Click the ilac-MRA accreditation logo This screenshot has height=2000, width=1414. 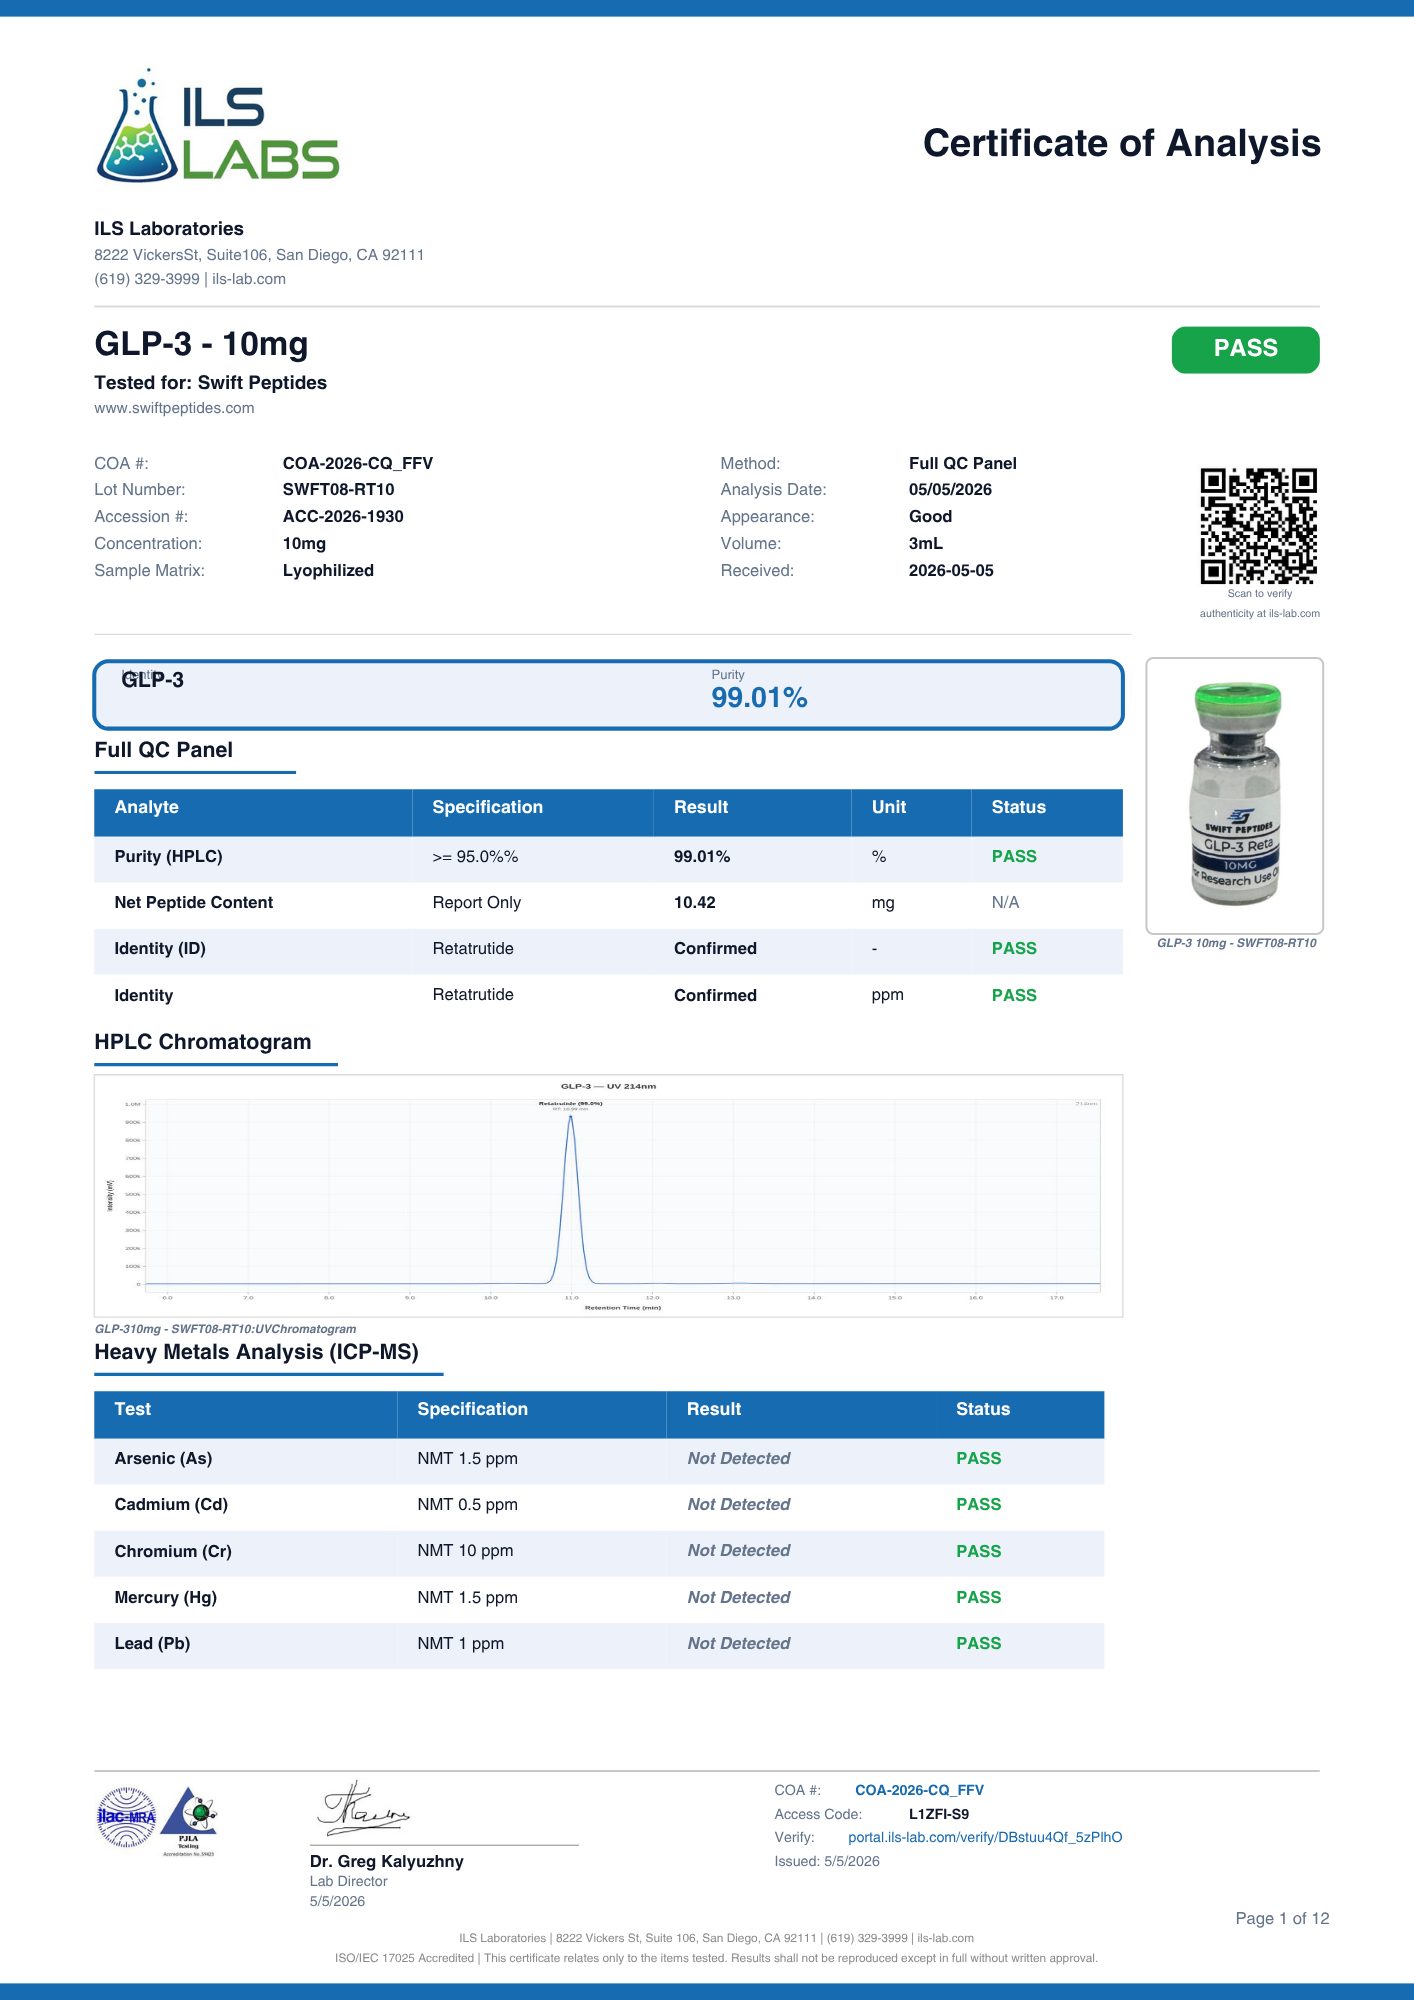(x=127, y=1817)
